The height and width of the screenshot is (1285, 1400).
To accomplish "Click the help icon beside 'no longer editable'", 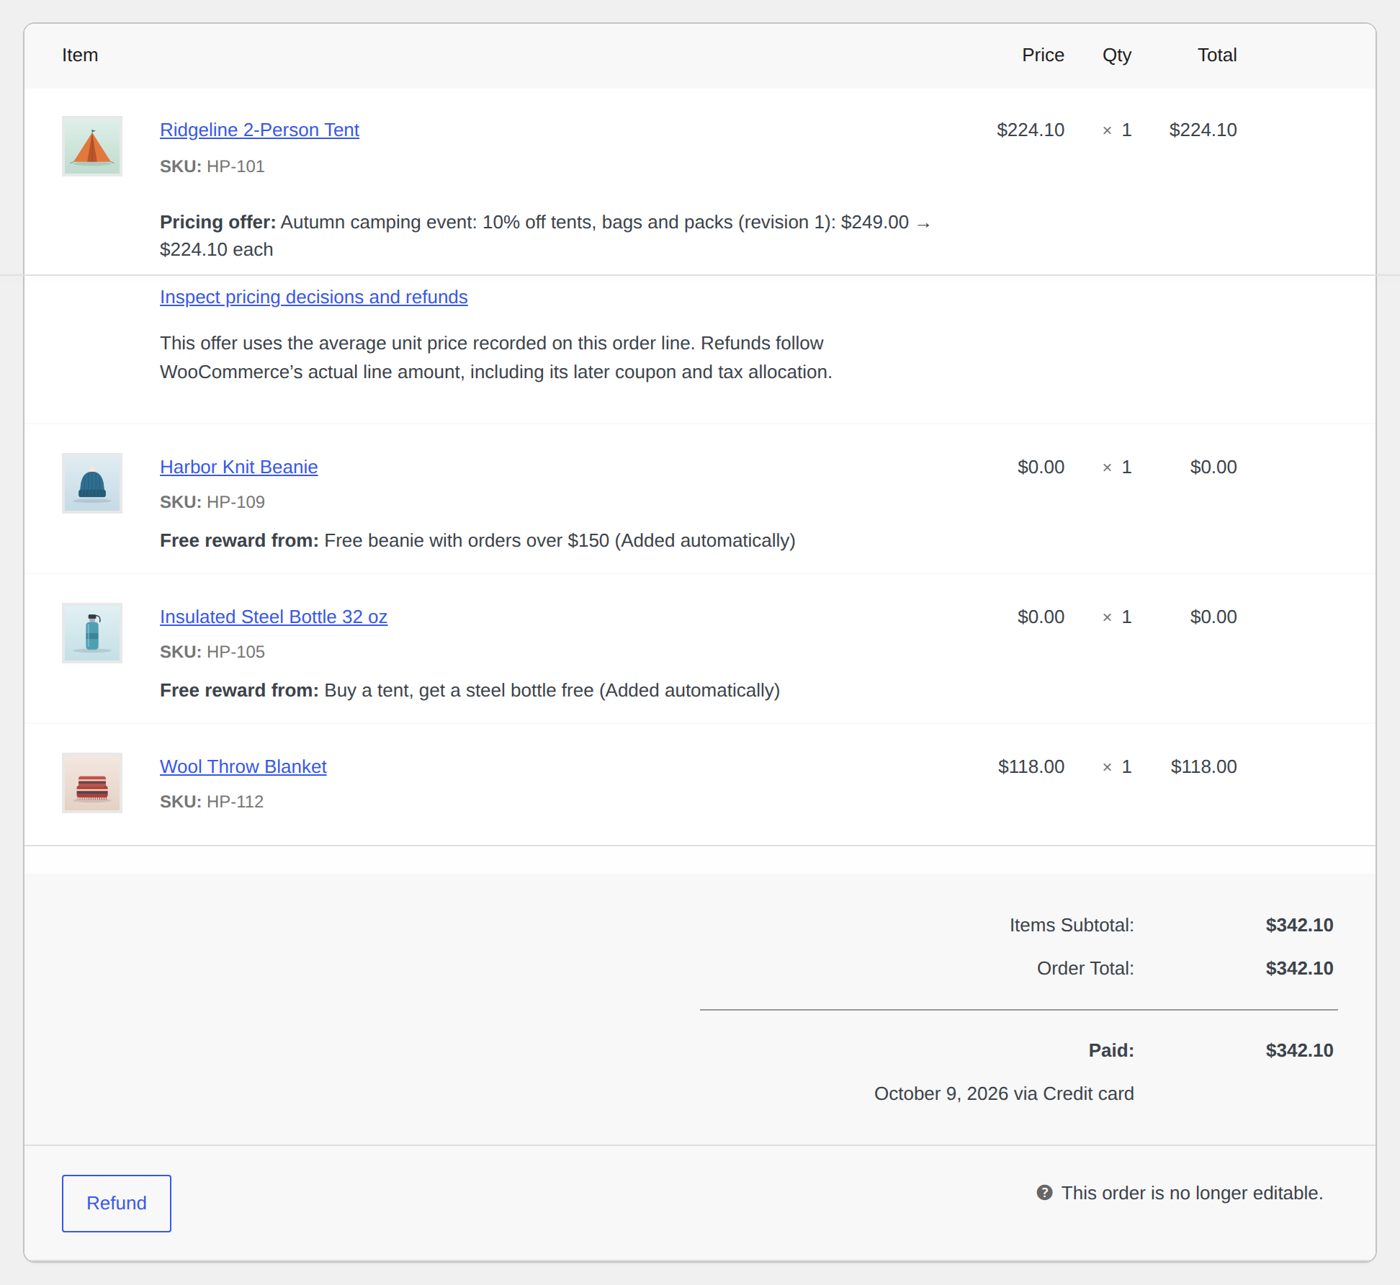I will tap(1044, 1193).
